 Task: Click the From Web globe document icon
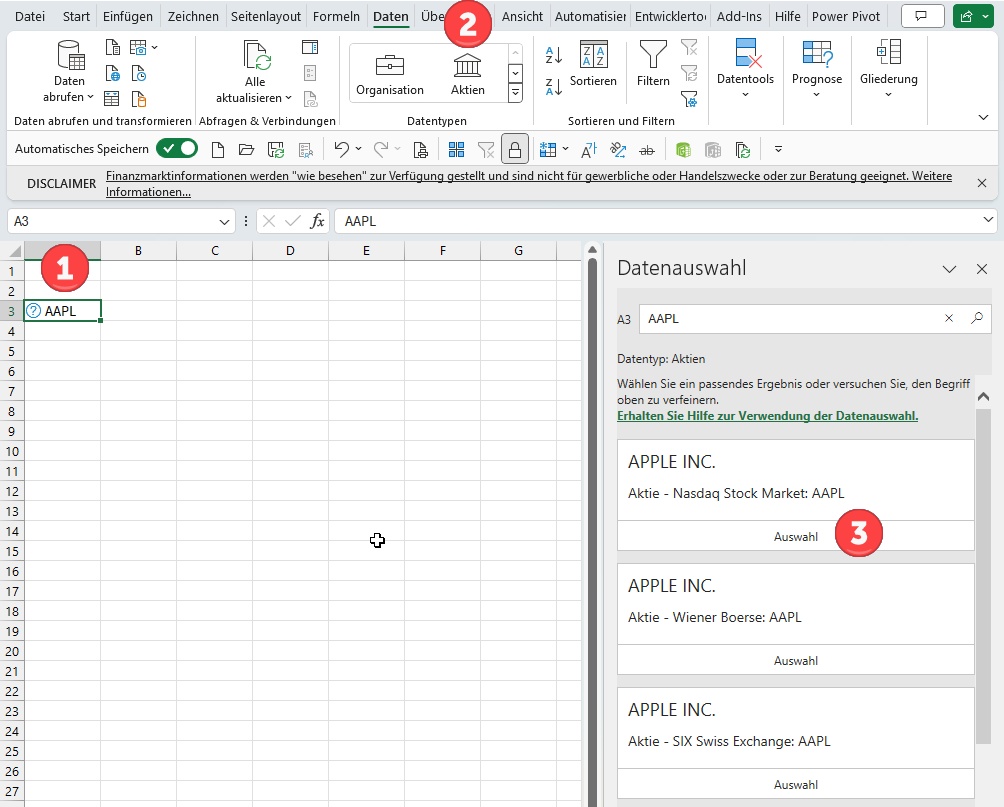113,74
